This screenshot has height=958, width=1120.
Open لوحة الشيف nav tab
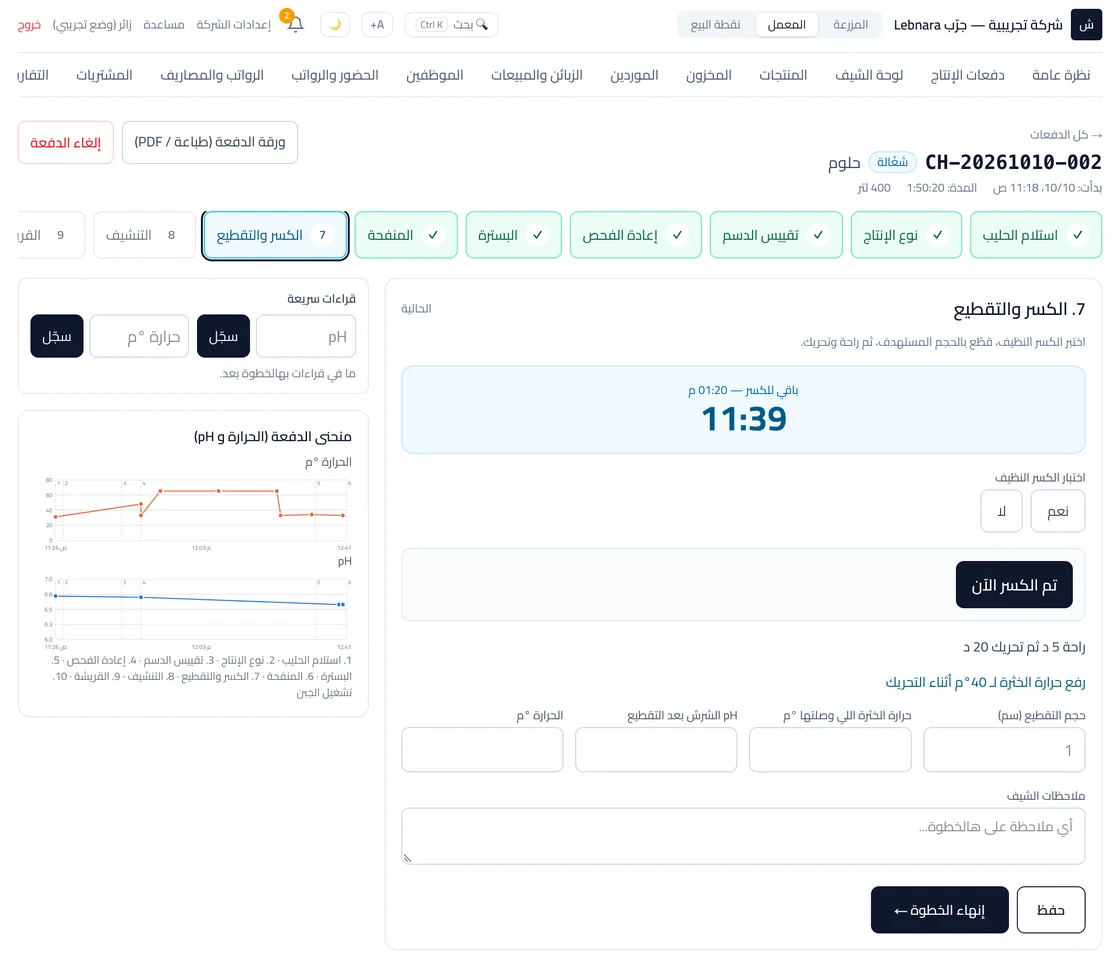coord(869,75)
